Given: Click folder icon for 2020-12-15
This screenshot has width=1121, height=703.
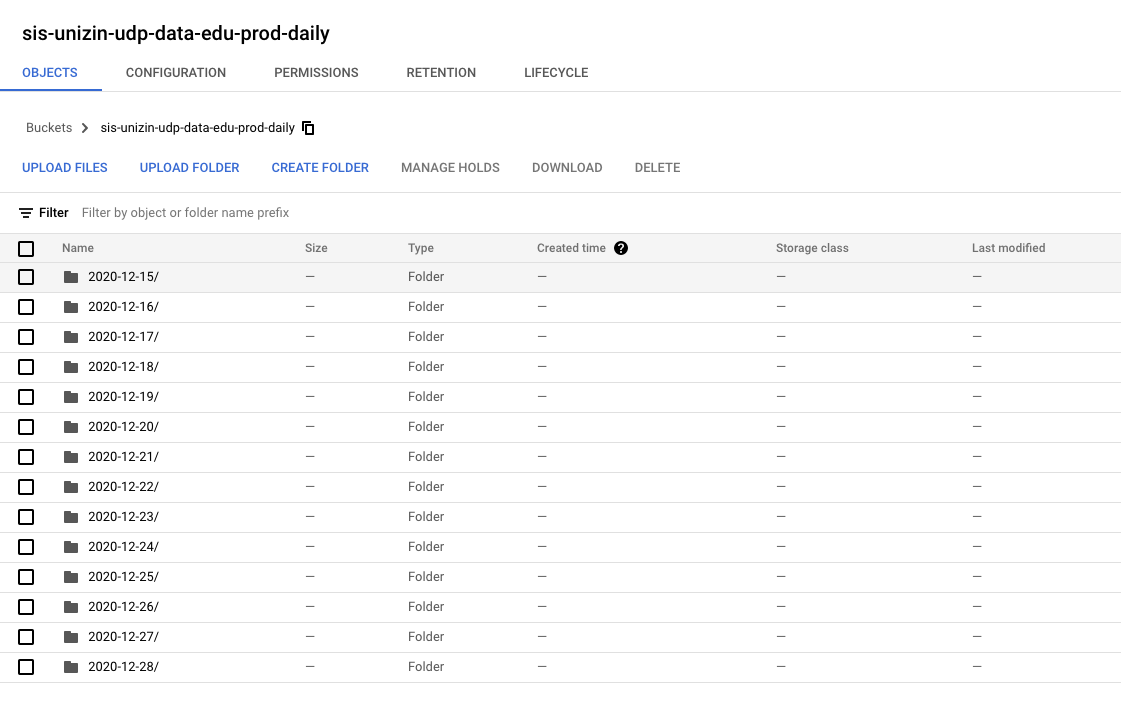Looking at the screenshot, I should tap(71, 277).
